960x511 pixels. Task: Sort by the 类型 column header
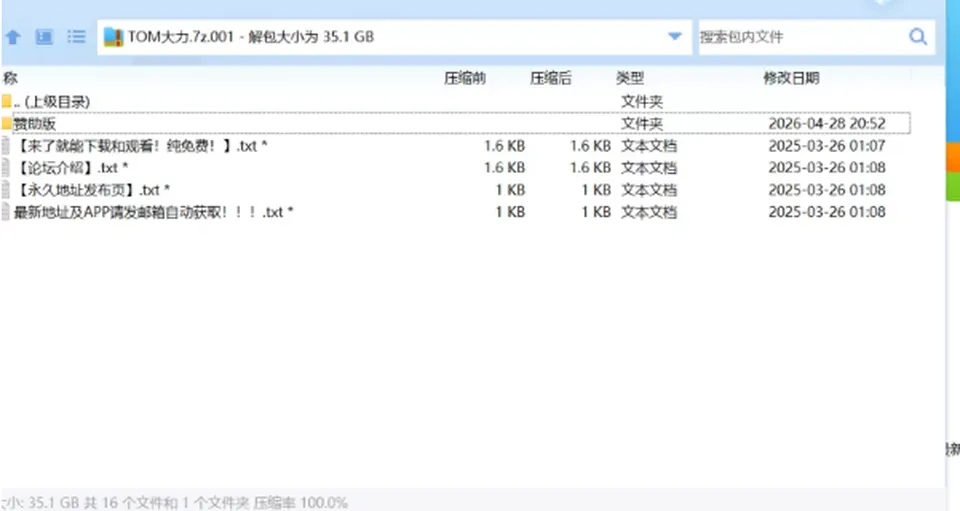(x=630, y=78)
